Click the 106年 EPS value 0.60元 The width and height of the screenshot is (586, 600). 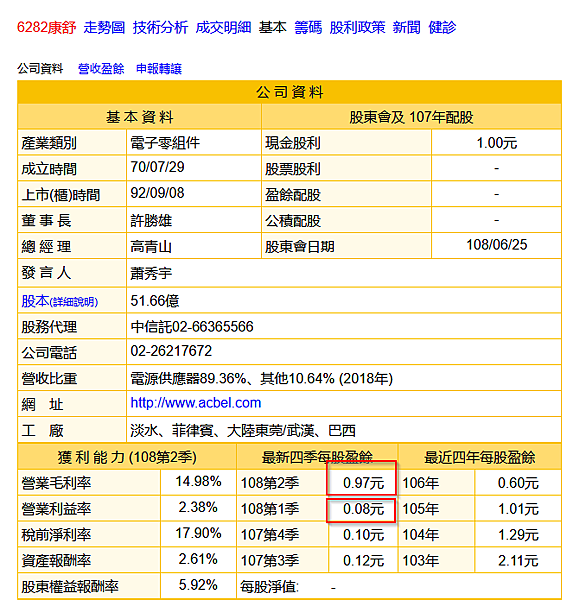click(518, 483)
